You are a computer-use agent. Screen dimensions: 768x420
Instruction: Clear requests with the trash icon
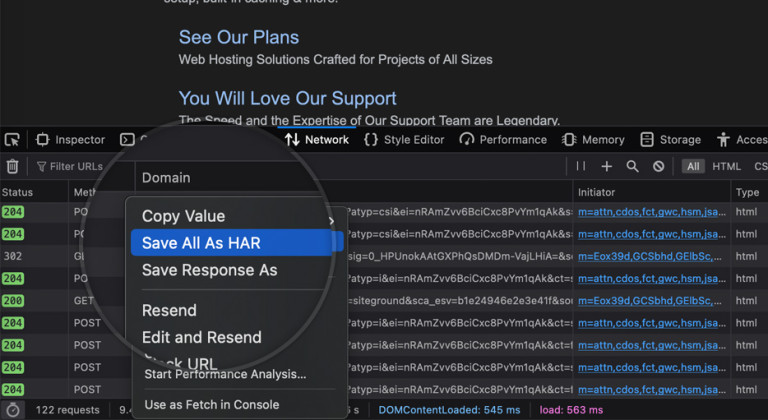tap(12, 167)
